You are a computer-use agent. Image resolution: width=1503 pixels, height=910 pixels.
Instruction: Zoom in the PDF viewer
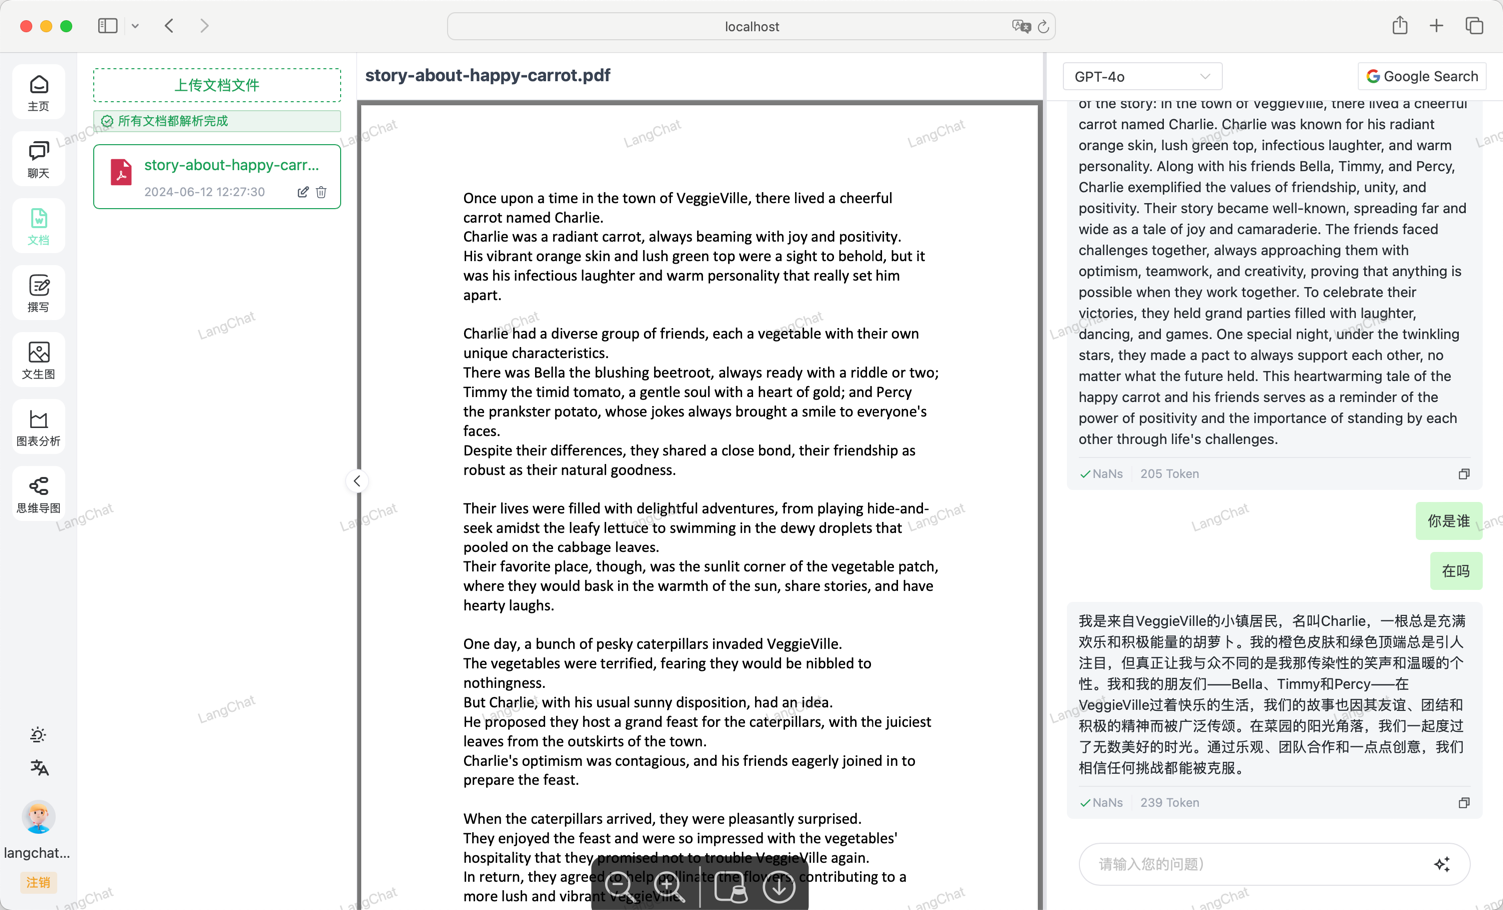pos(668,885)
